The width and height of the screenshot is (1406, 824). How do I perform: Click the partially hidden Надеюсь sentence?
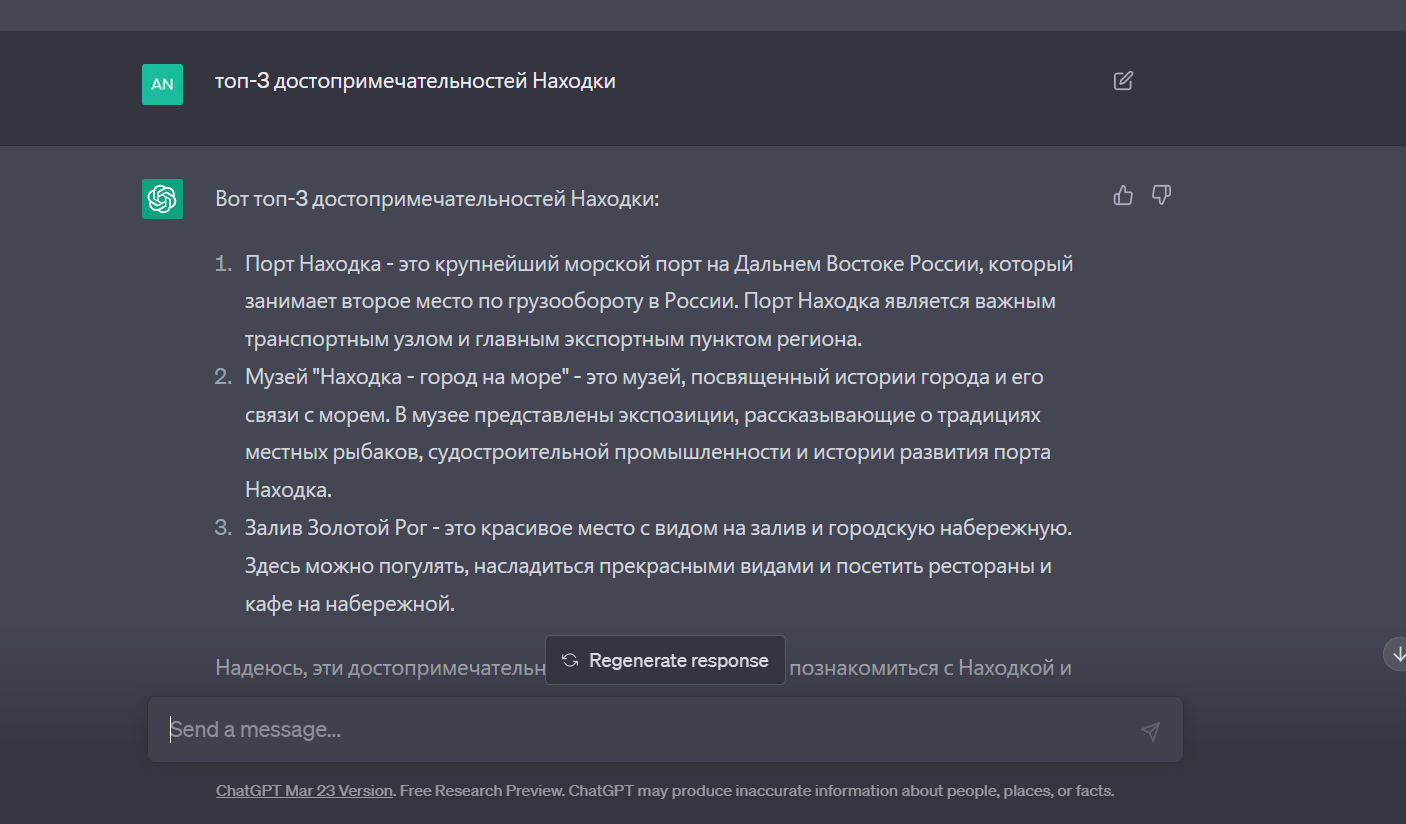350,666
